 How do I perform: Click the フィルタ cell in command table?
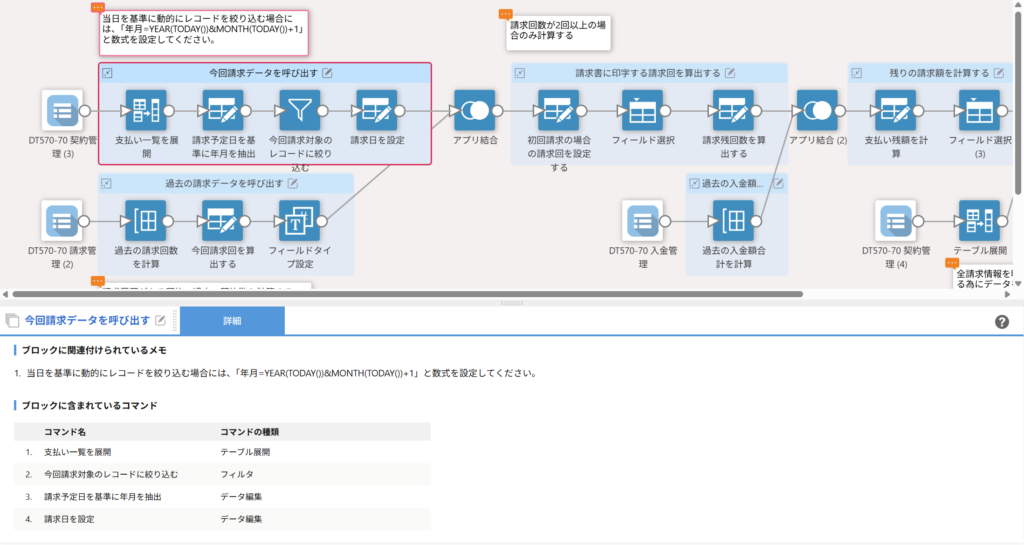click(237, 475)
